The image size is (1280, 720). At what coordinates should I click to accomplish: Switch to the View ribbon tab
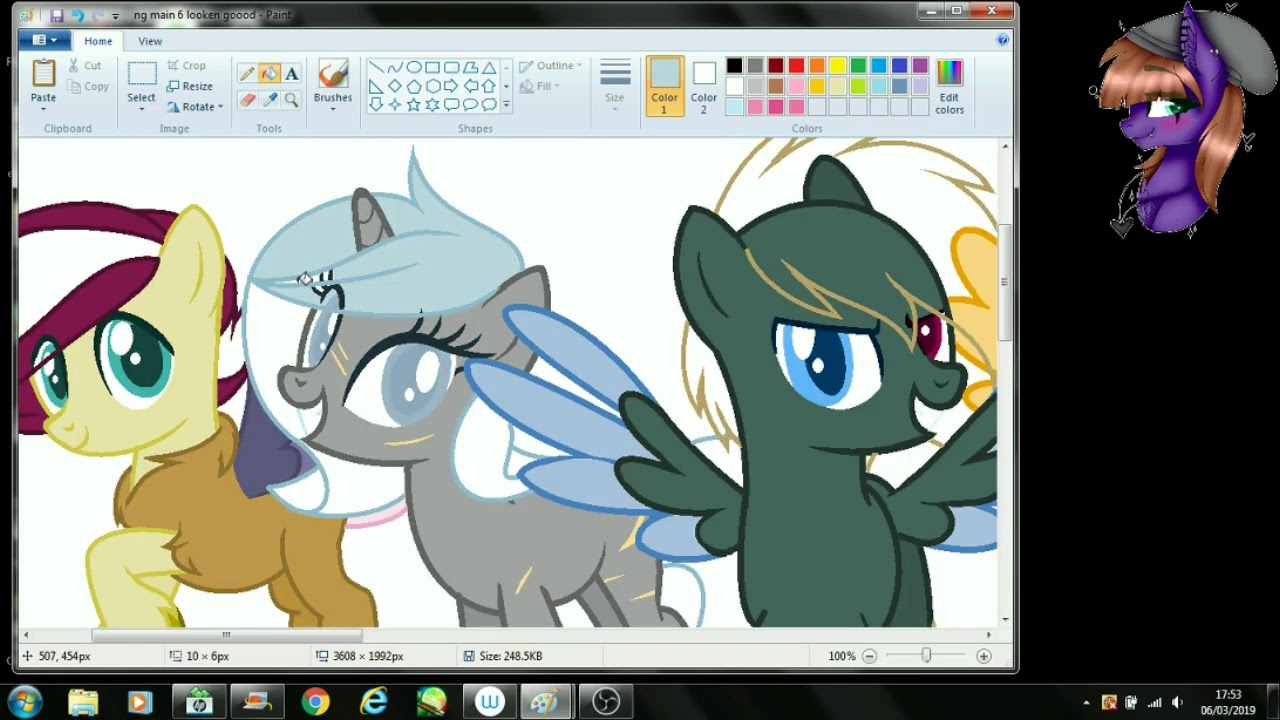click(x=150, y=41)
